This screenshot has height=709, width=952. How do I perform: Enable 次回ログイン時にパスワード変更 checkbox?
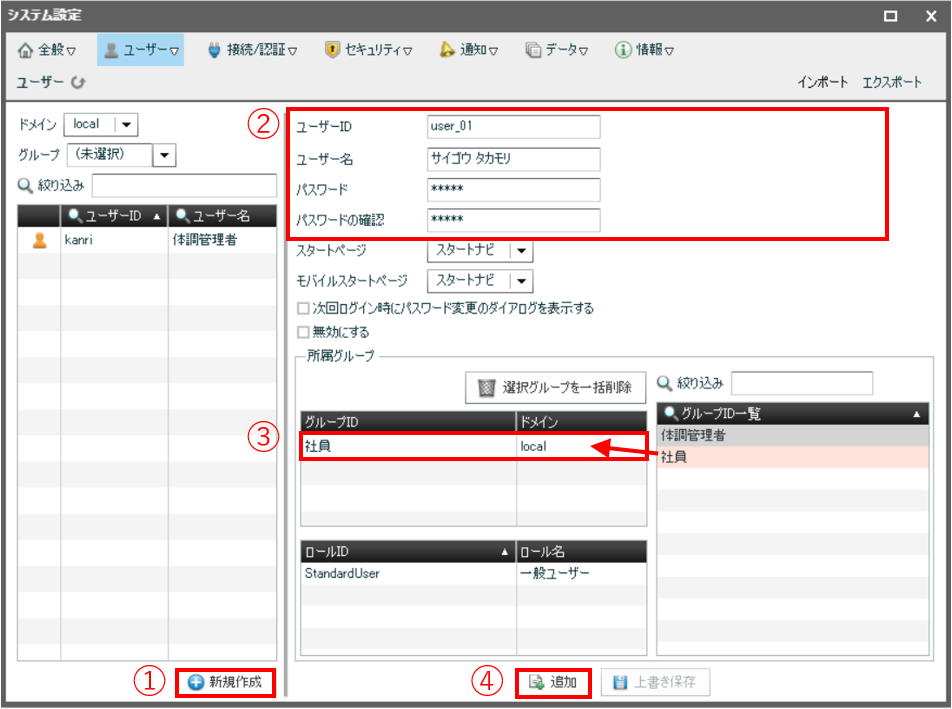(x=303, y=308)
